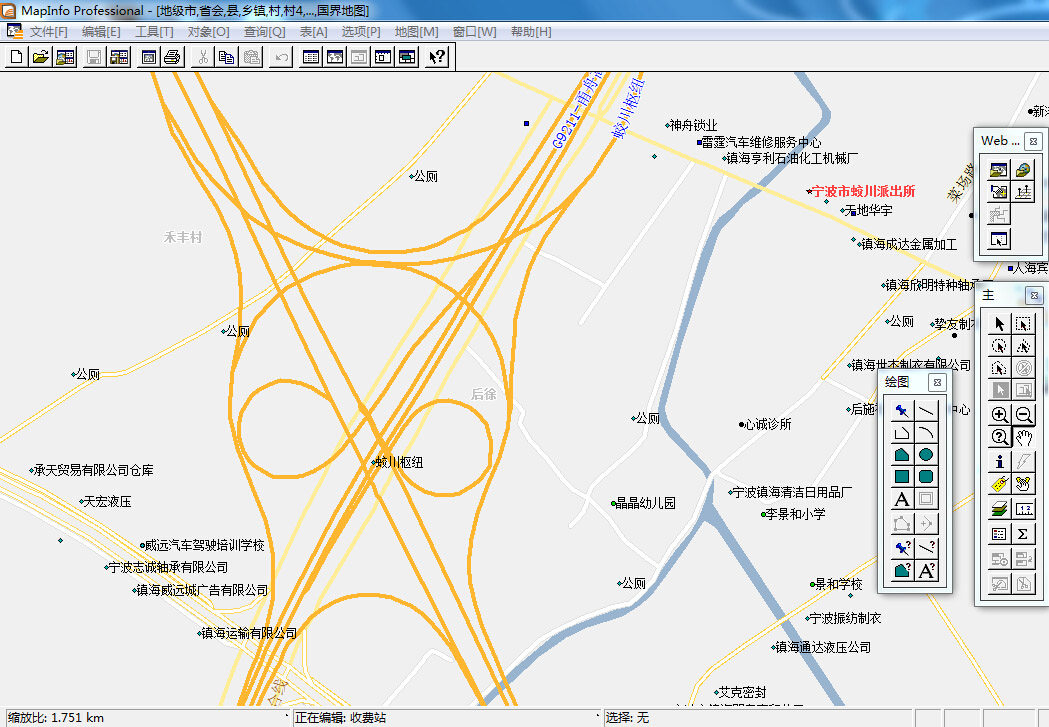This screenshot has height=727, width=1049.
Task: Click the globe icon in Web palette
Action: tap(1023, 170)
